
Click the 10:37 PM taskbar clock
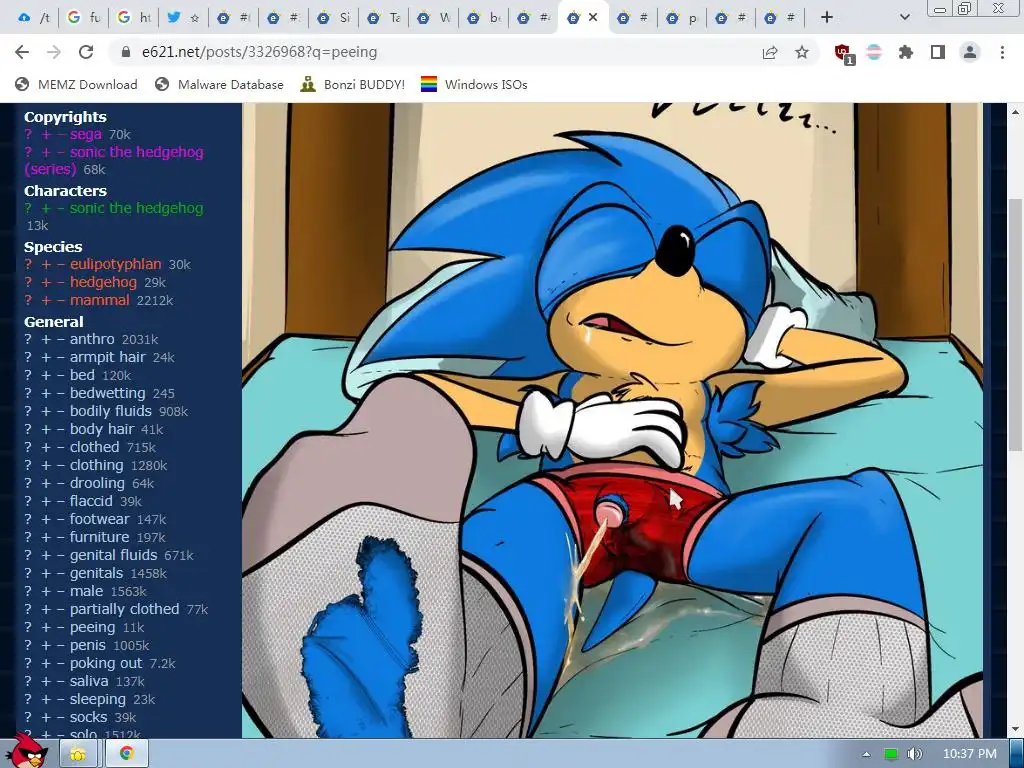coord(969,754)
